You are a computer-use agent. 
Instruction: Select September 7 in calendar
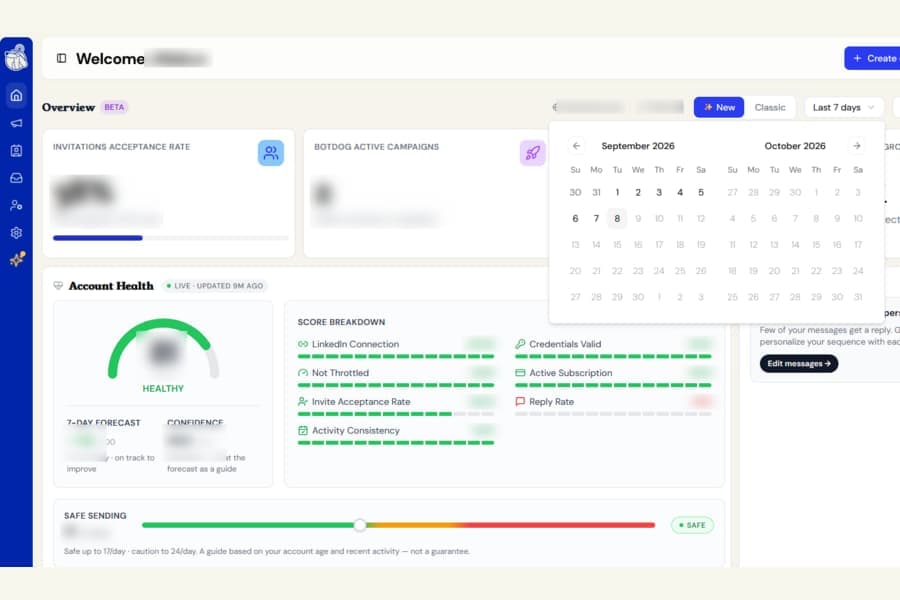pos(596,218)
